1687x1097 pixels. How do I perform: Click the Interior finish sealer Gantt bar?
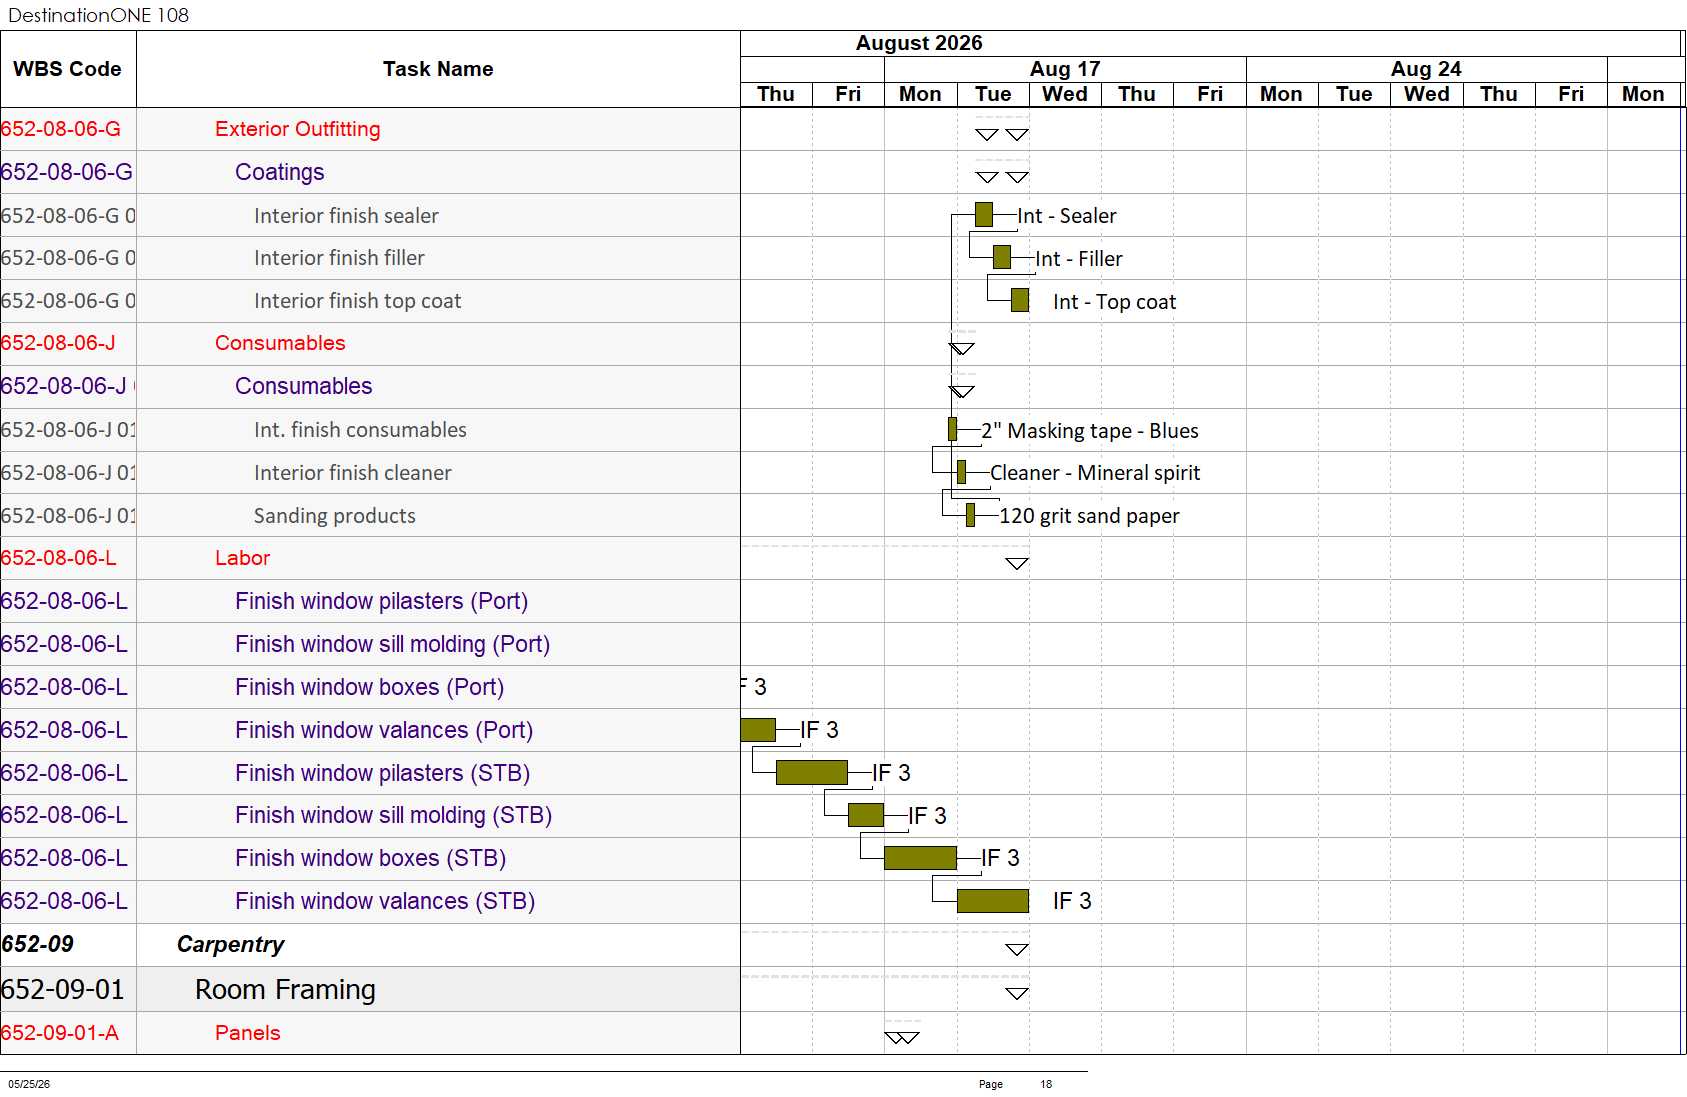984,215
